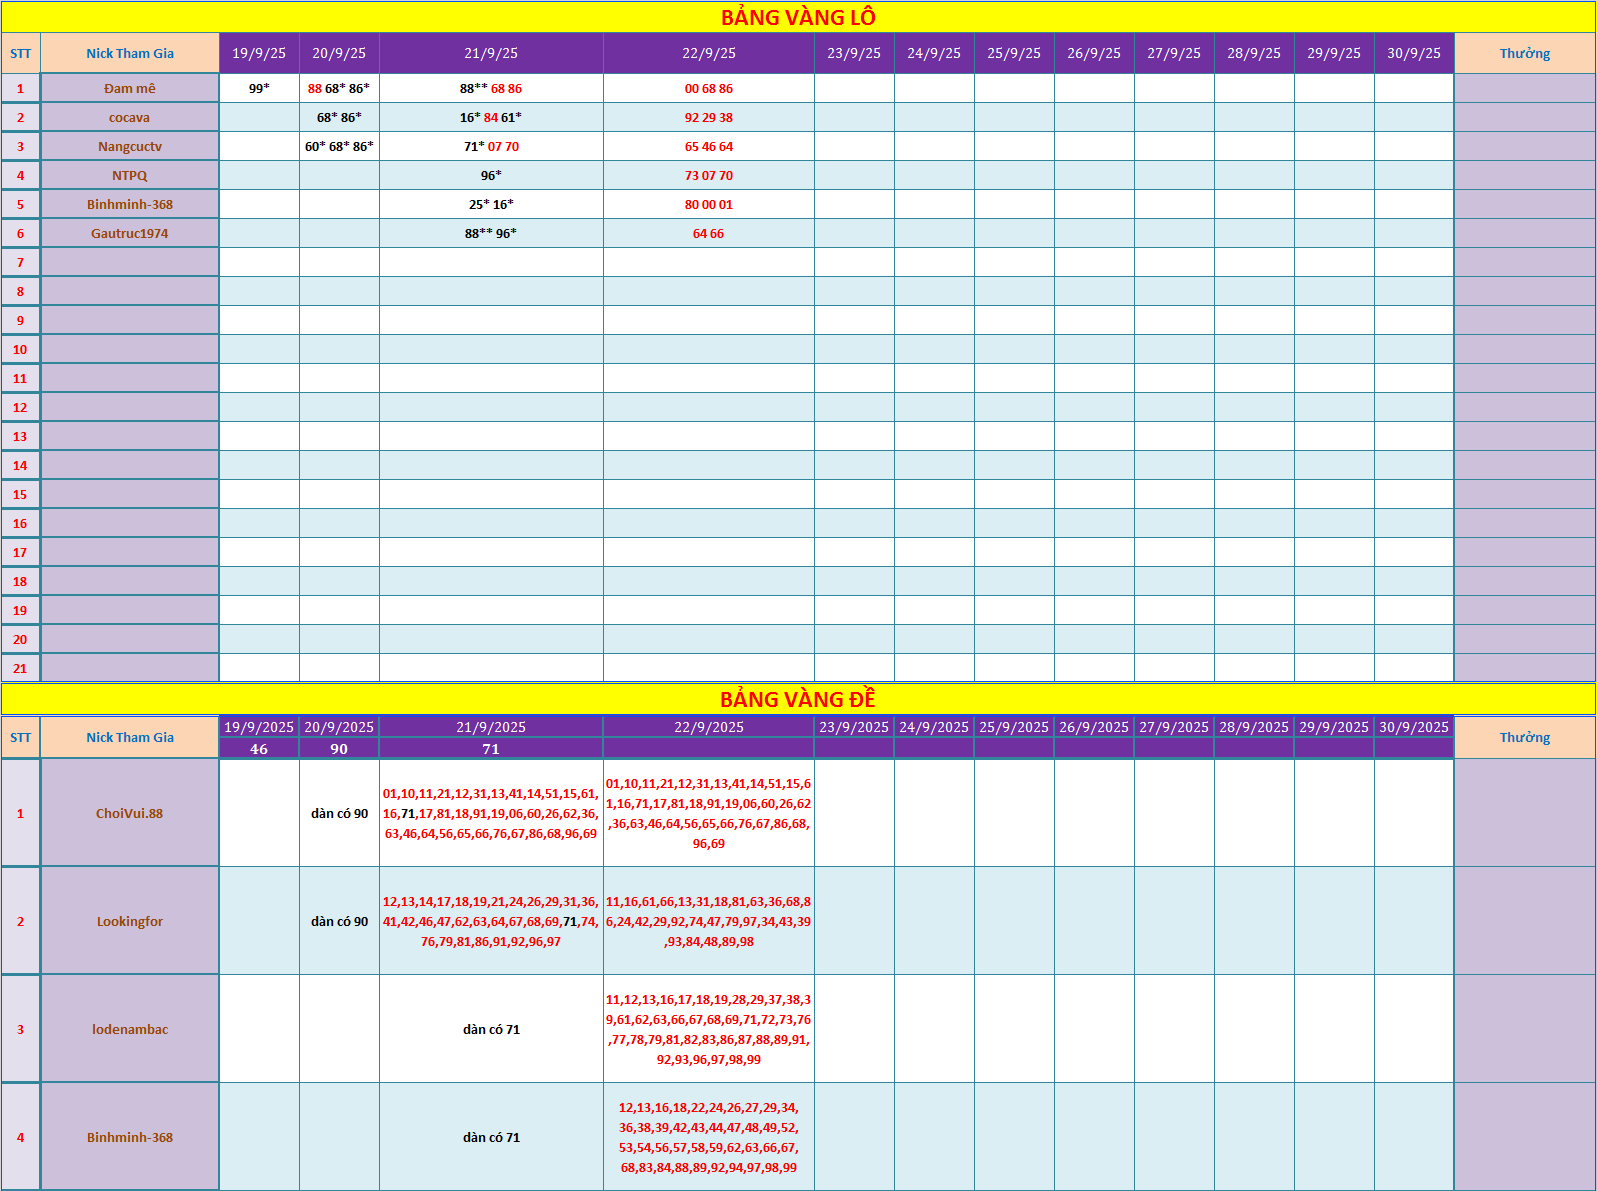Select the "NTPQ" nickname cell
The width and height of the screenshot is (1597, 1191).
tap(130, 175)
